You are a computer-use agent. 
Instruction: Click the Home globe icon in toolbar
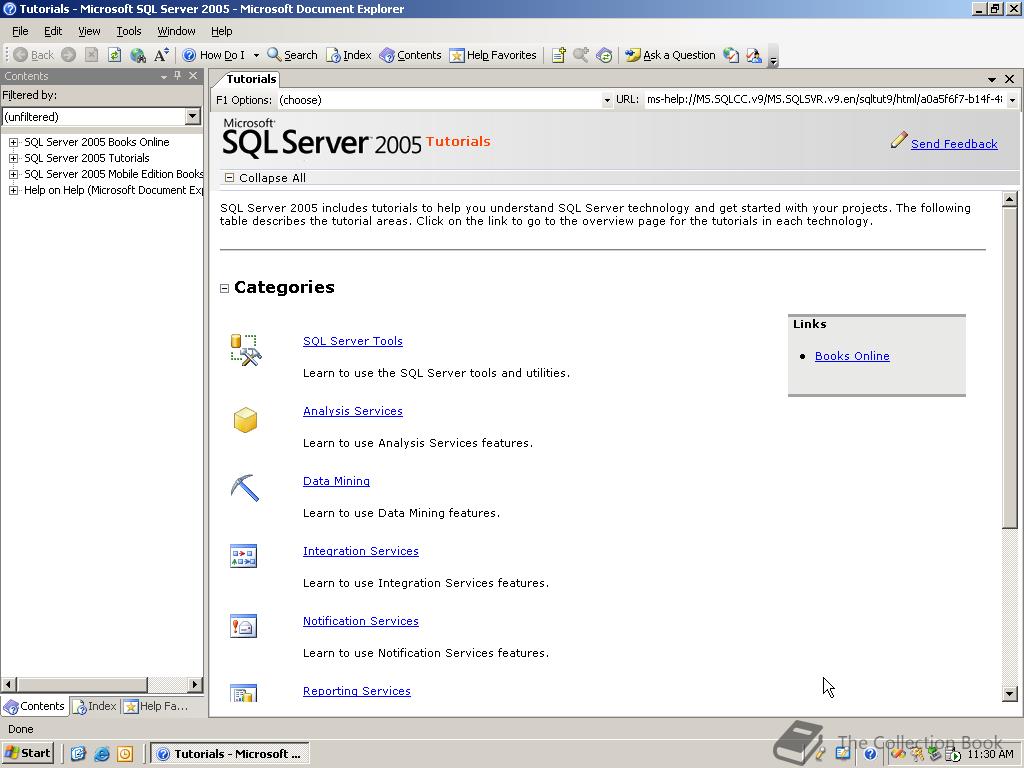click(138, 56)
